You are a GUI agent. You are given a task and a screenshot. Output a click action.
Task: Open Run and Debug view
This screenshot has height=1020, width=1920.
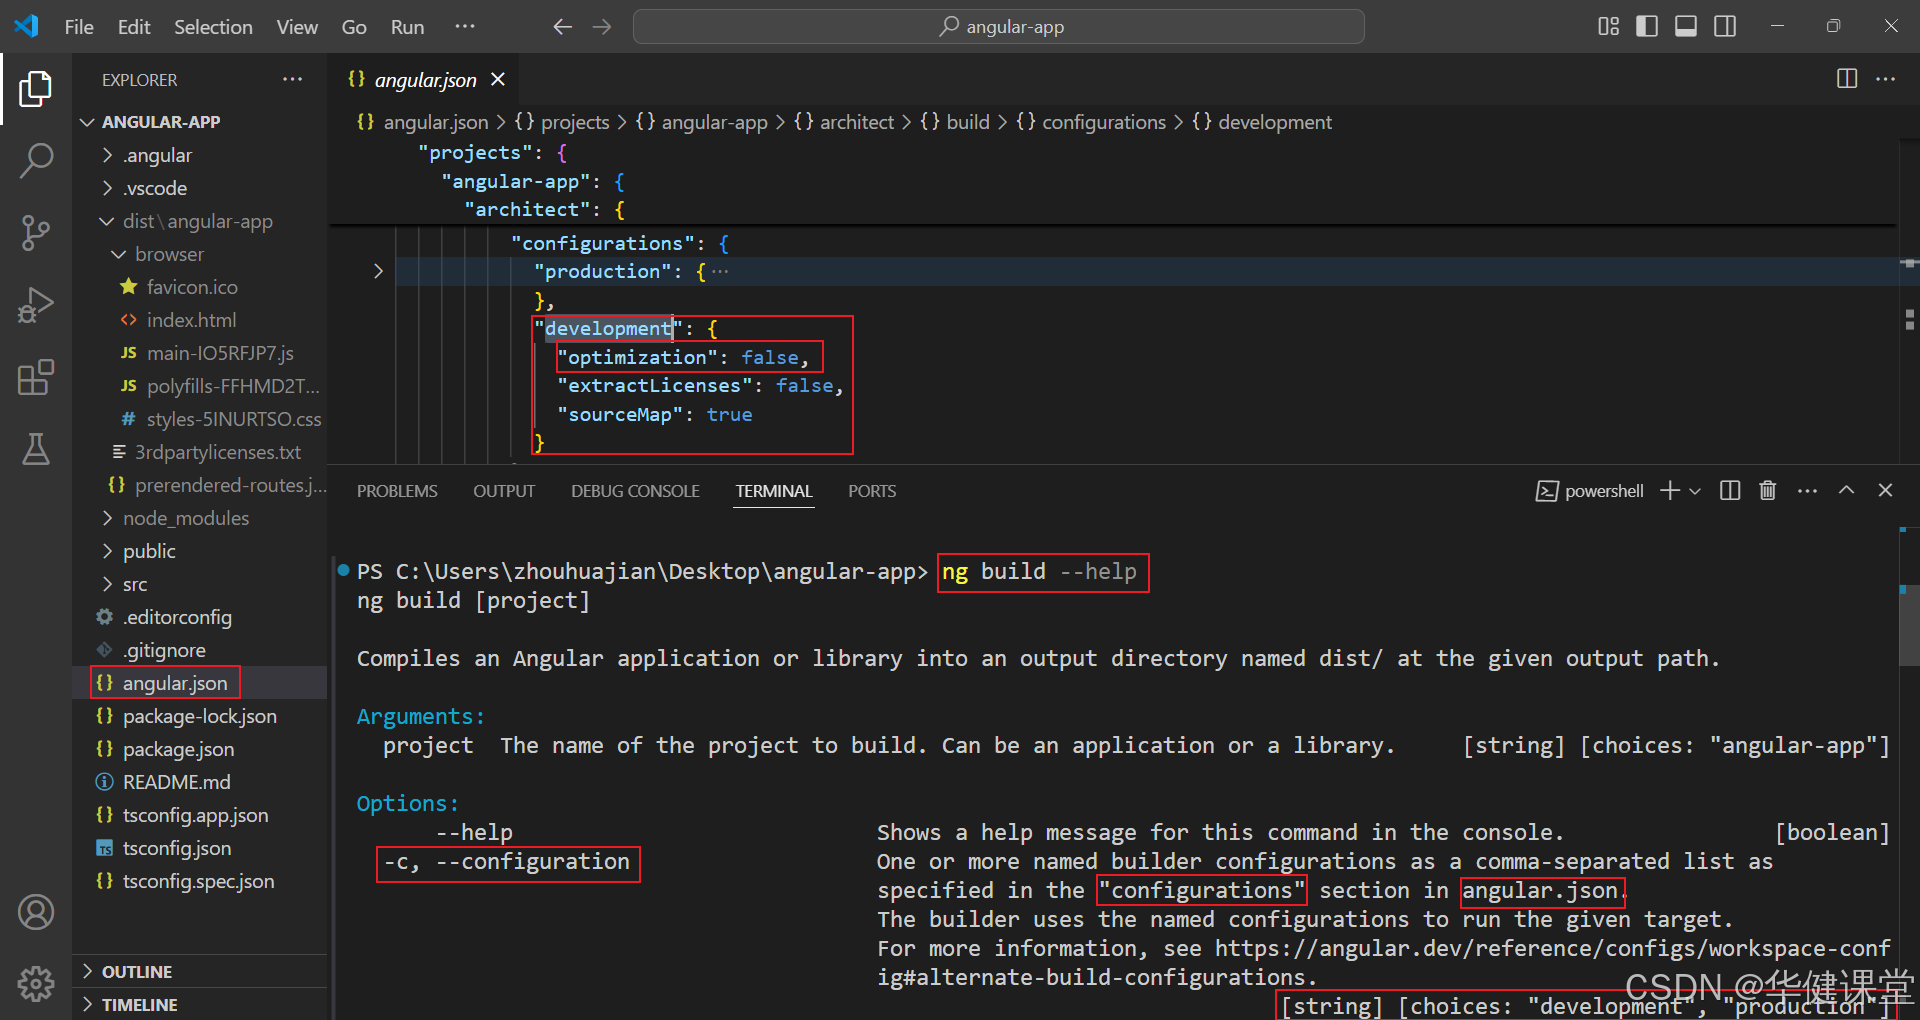pyautogui.click(x=36, y=305)
